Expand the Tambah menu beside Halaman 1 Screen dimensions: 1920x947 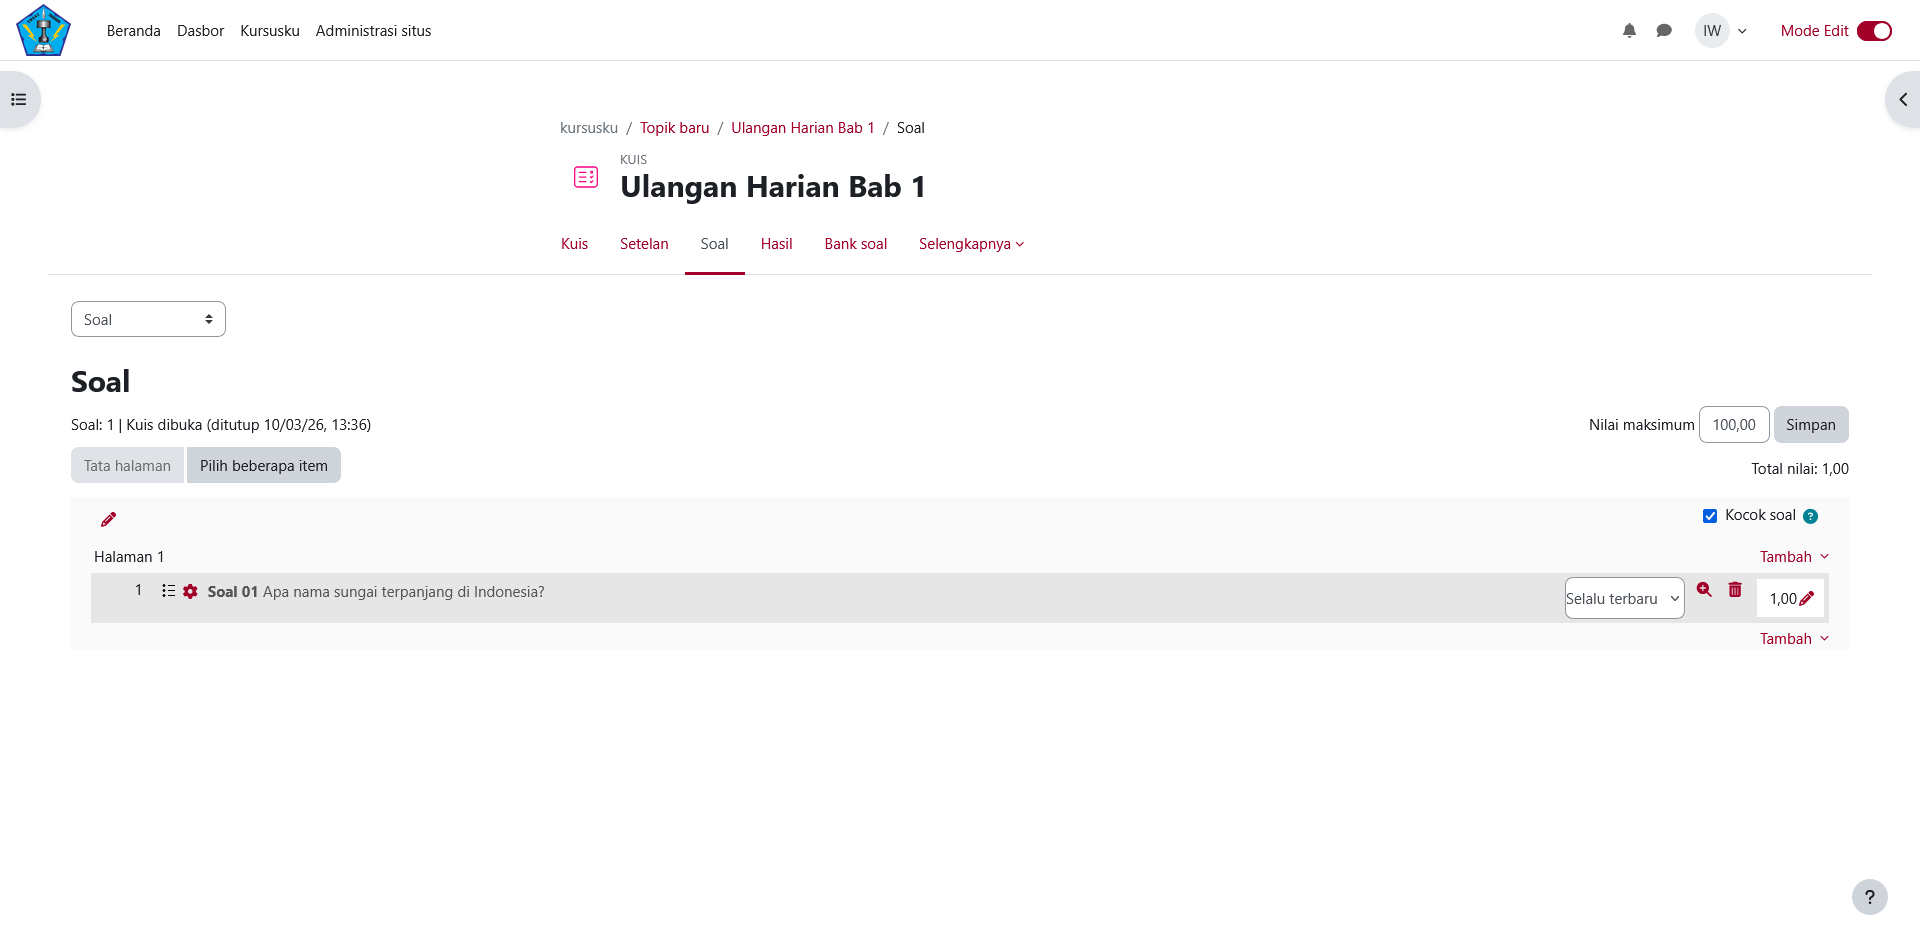pyautogui.click(x=1794, y=557)
